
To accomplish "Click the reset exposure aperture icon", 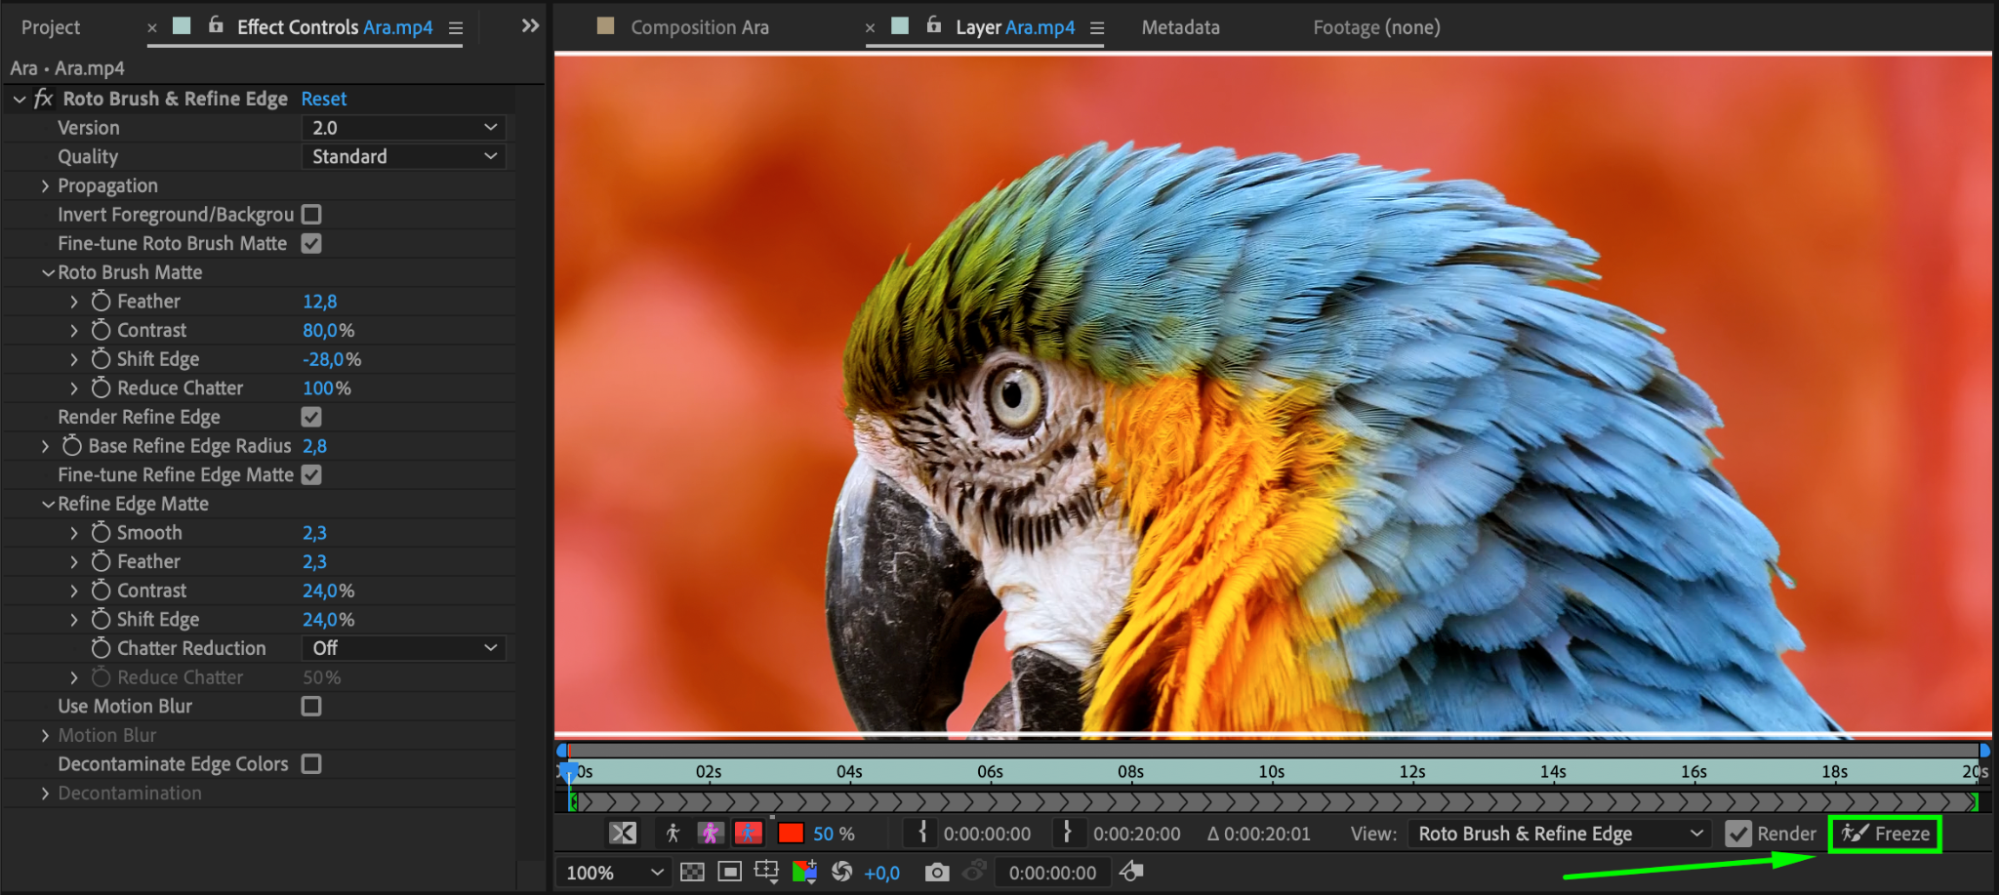I will tap(842, 872).
